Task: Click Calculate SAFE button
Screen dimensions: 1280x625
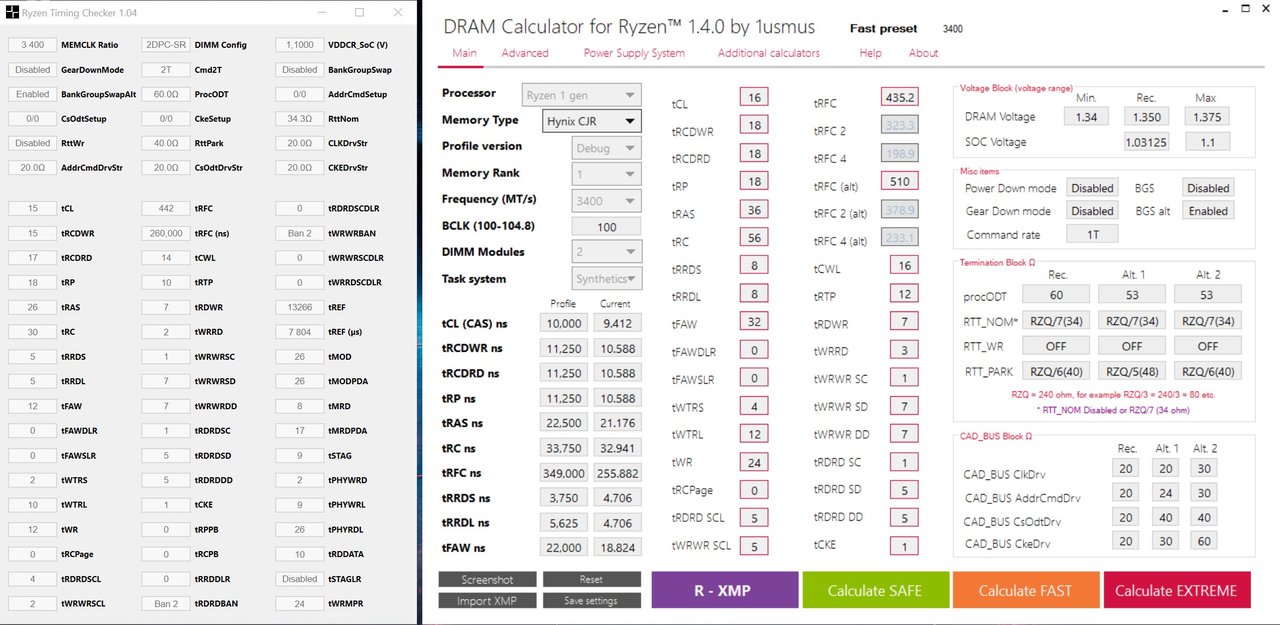Action: 875,590
